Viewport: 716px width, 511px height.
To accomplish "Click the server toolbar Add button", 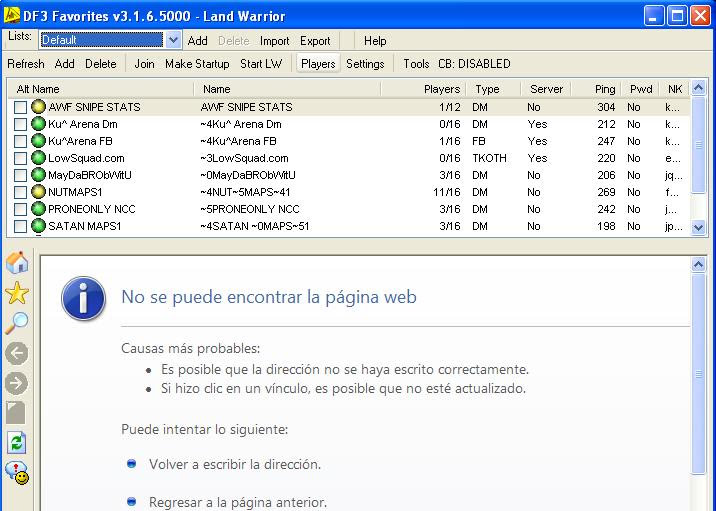I will [64, 64].
